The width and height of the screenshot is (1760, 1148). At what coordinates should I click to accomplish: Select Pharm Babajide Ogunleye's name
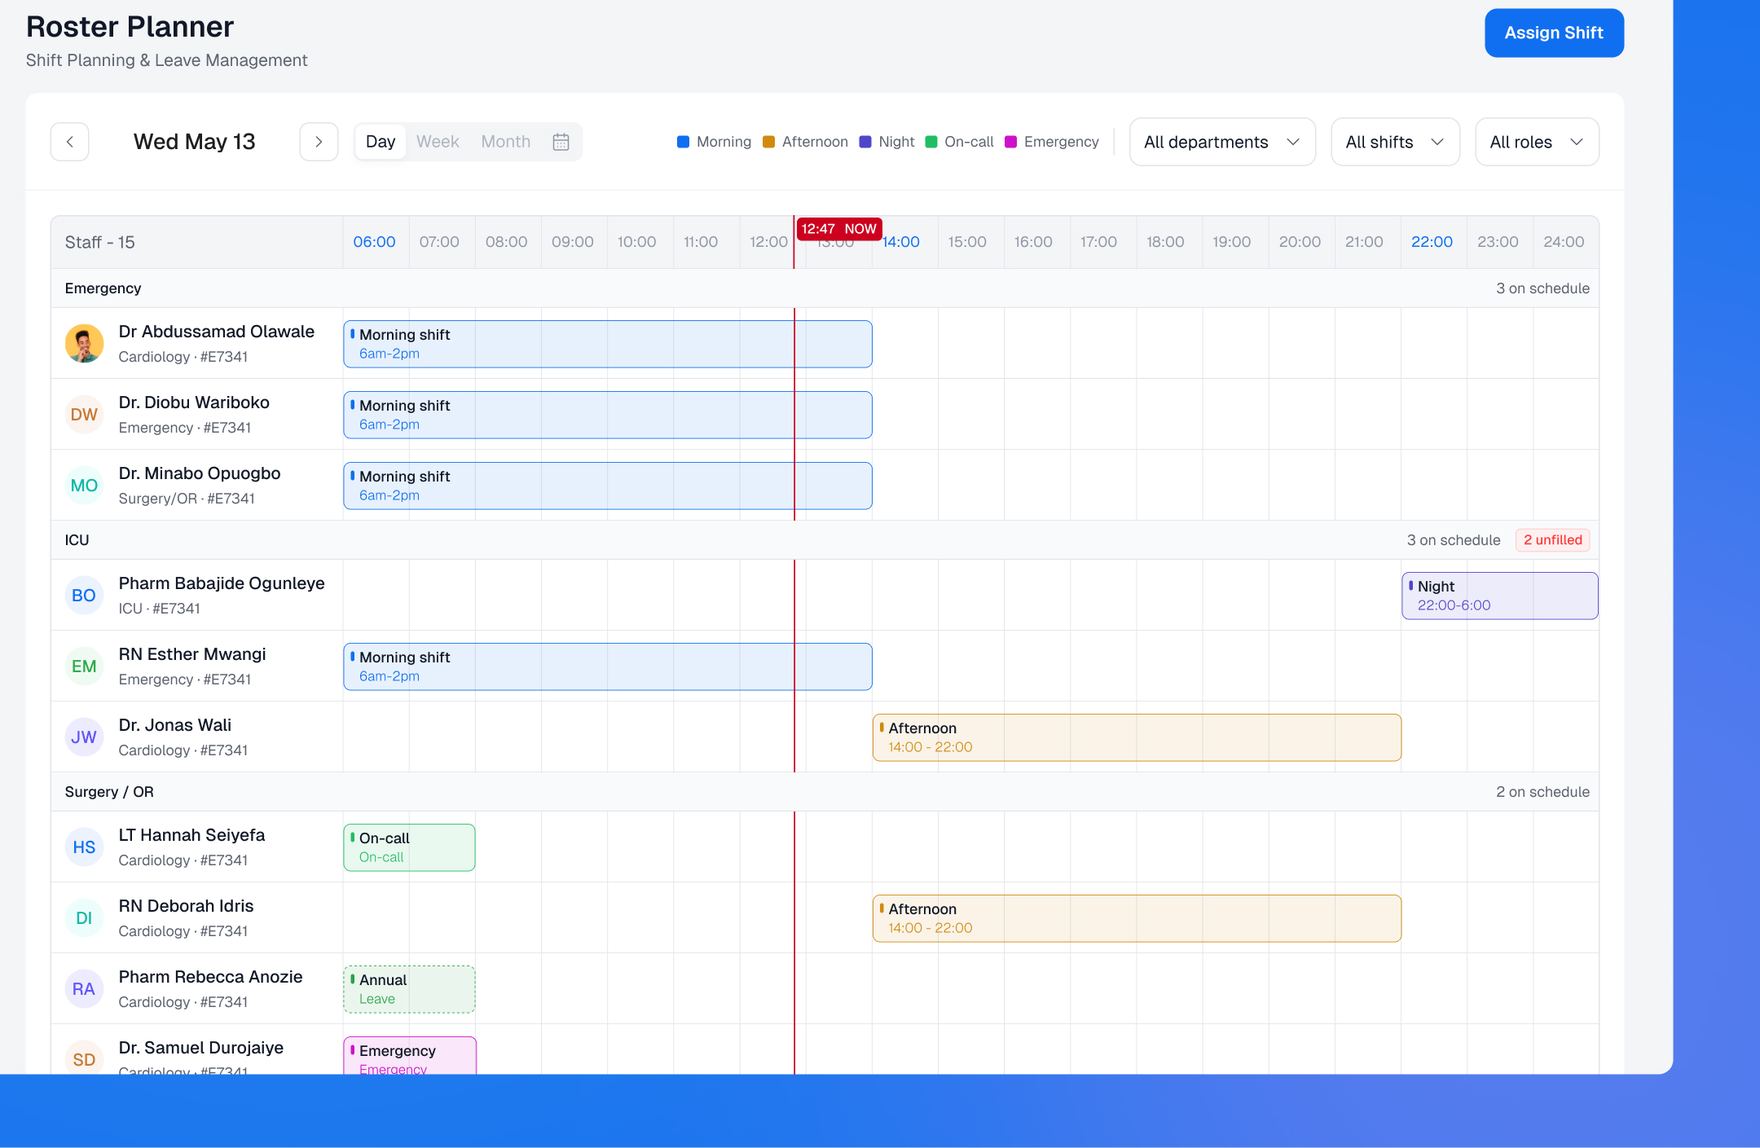coord(221,584)
